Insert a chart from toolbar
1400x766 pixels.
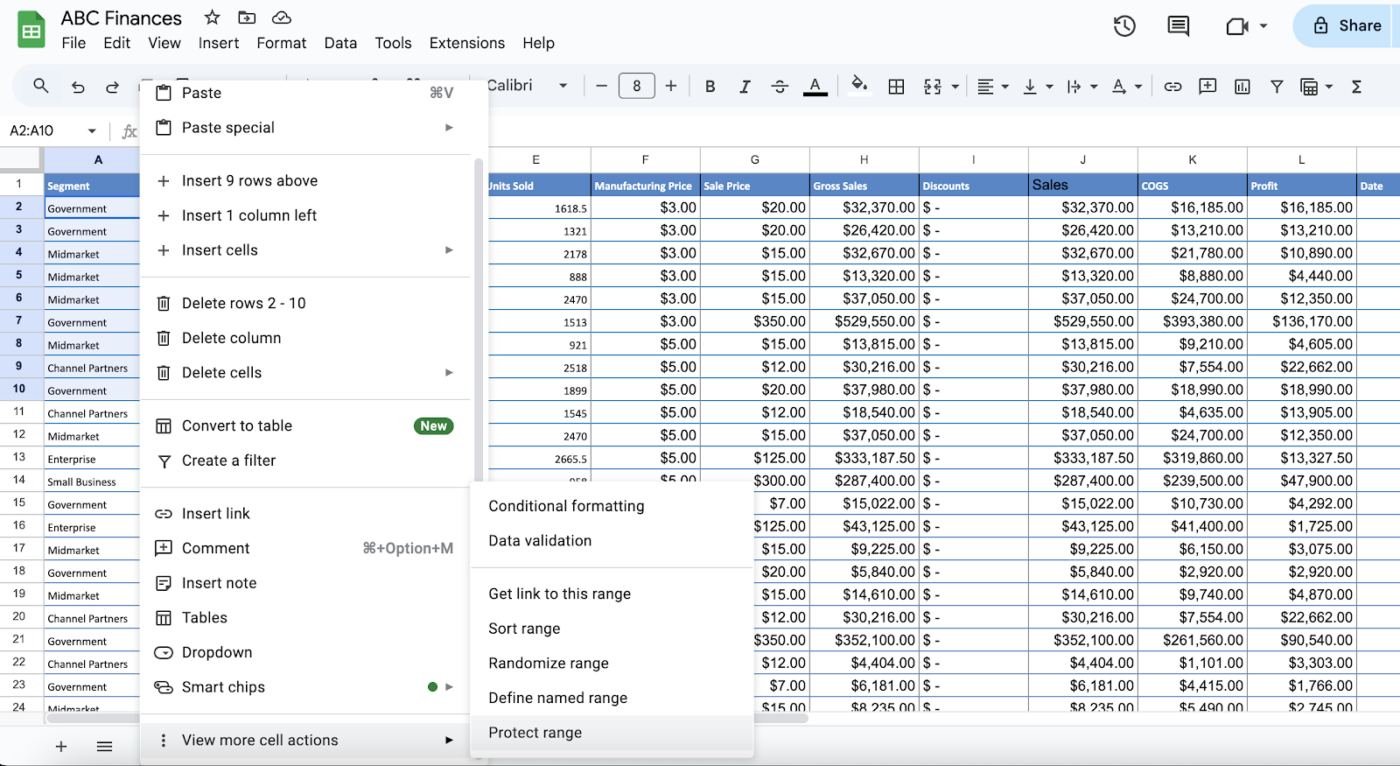(1242, 87)
